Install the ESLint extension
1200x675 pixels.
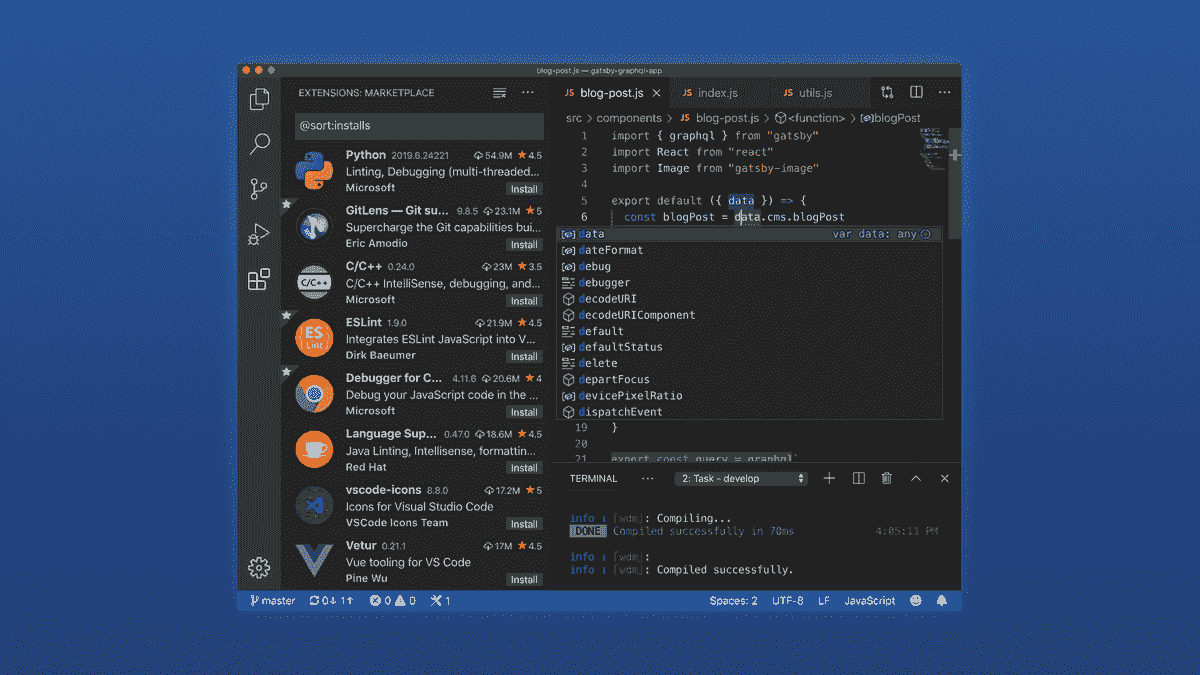(524, 356)
